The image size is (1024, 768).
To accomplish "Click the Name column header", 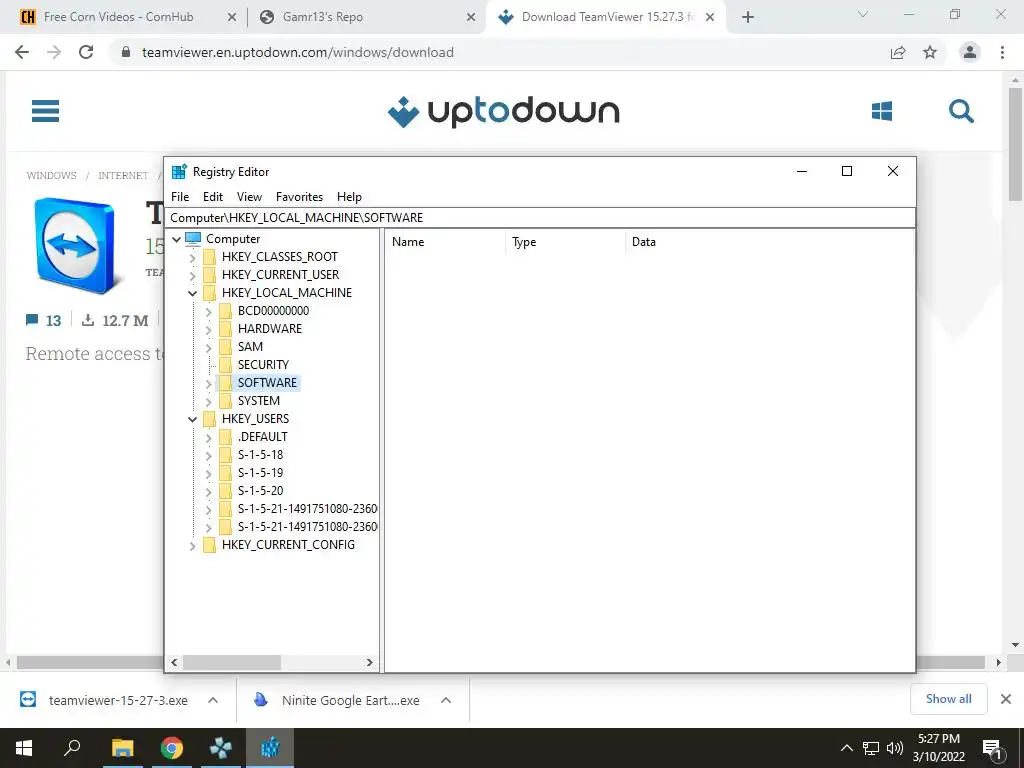I will click(x=445, y=242).
